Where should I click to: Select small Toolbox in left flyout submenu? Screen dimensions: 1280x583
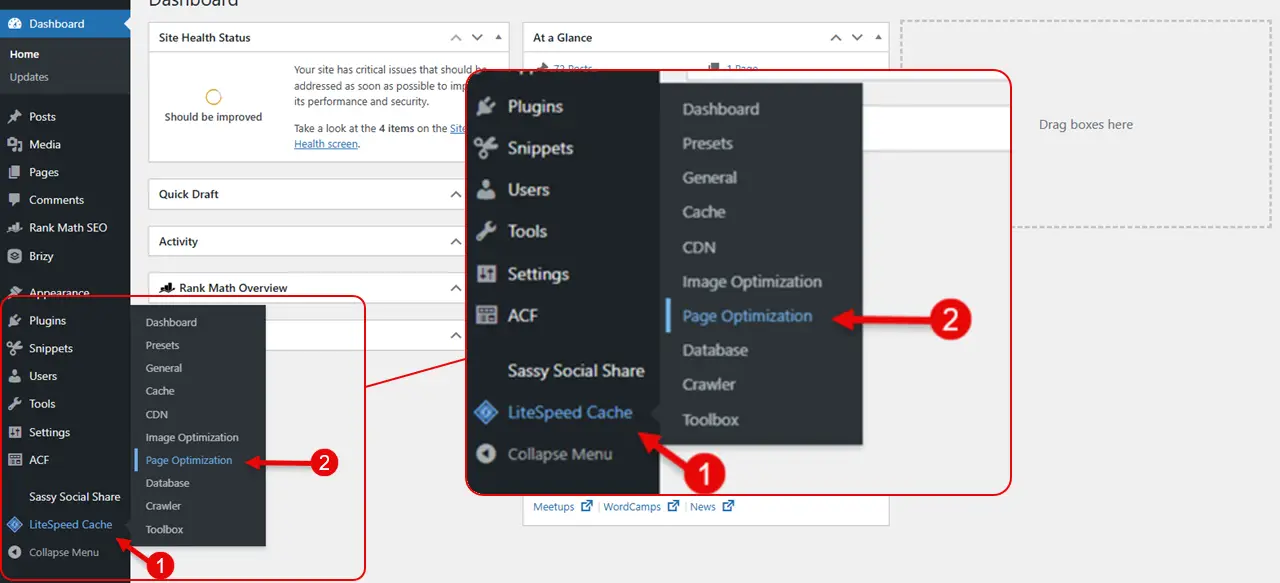pos(165,529)
